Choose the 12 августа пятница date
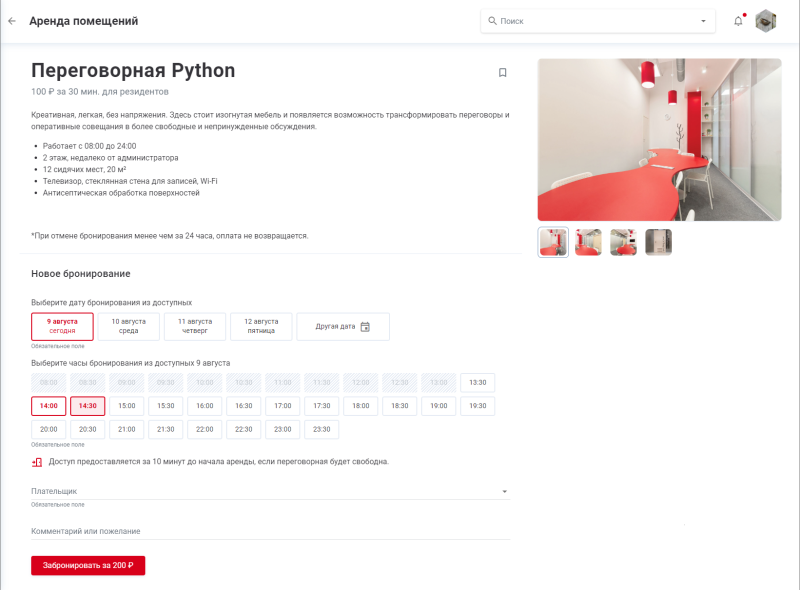 pyautogui.click(x=261, y=325)
